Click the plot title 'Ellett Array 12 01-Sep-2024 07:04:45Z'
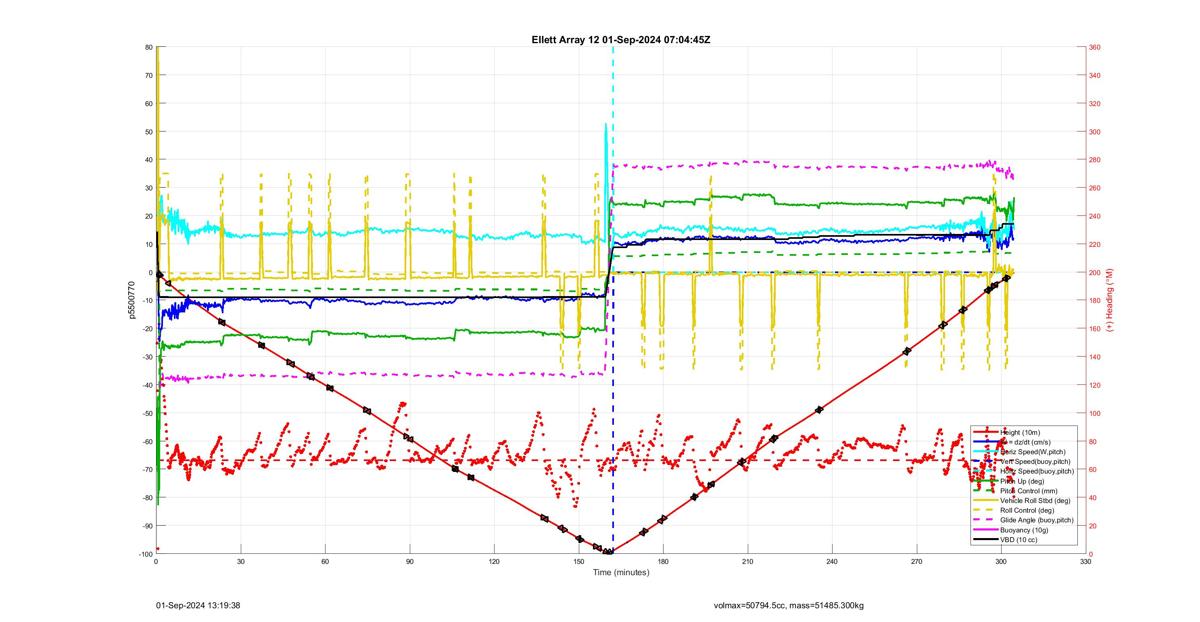 [x=621, y=39]
